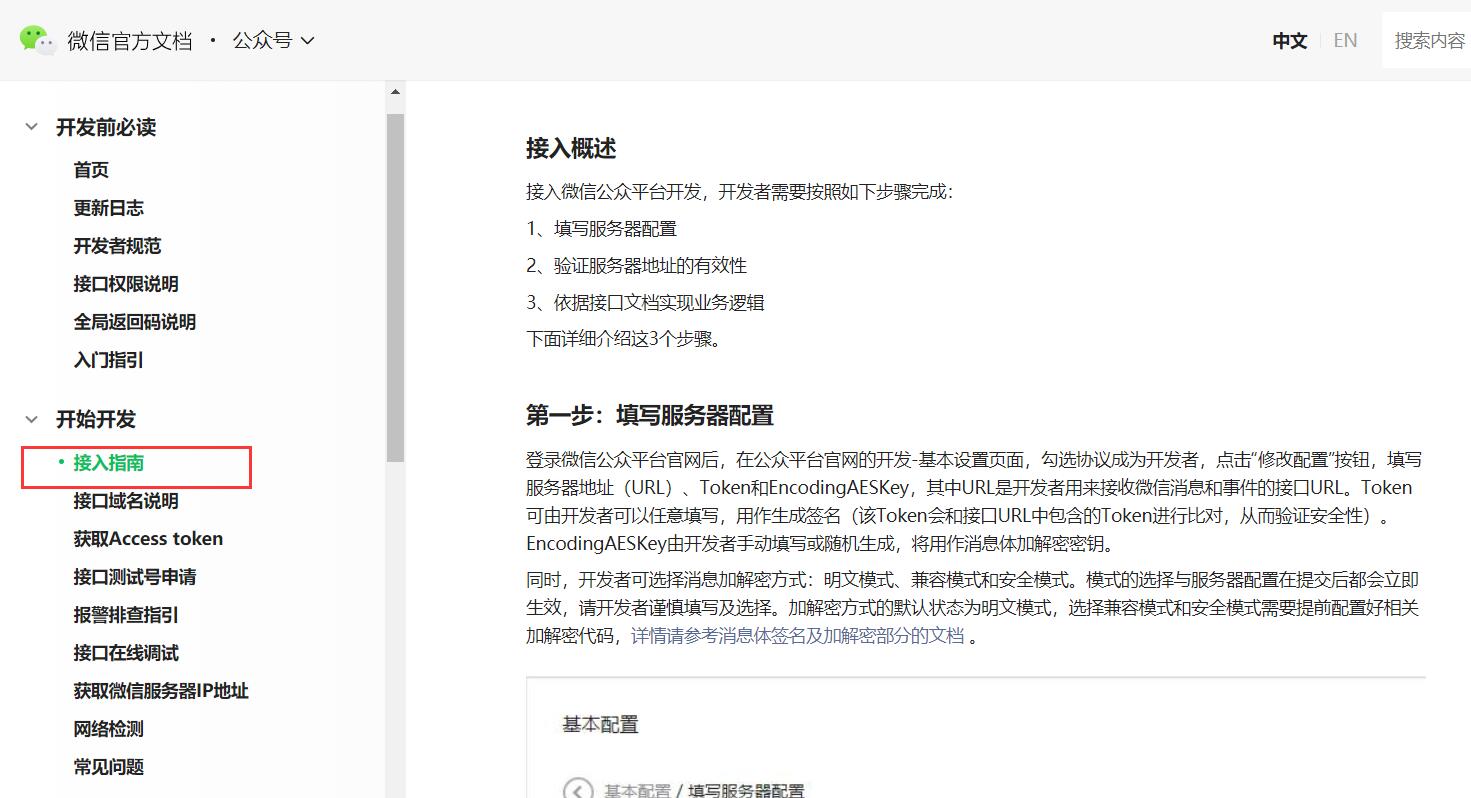Select 接入指南 in the sidebar
Screen dimensions: 1471x798
[x=109, y=463]
